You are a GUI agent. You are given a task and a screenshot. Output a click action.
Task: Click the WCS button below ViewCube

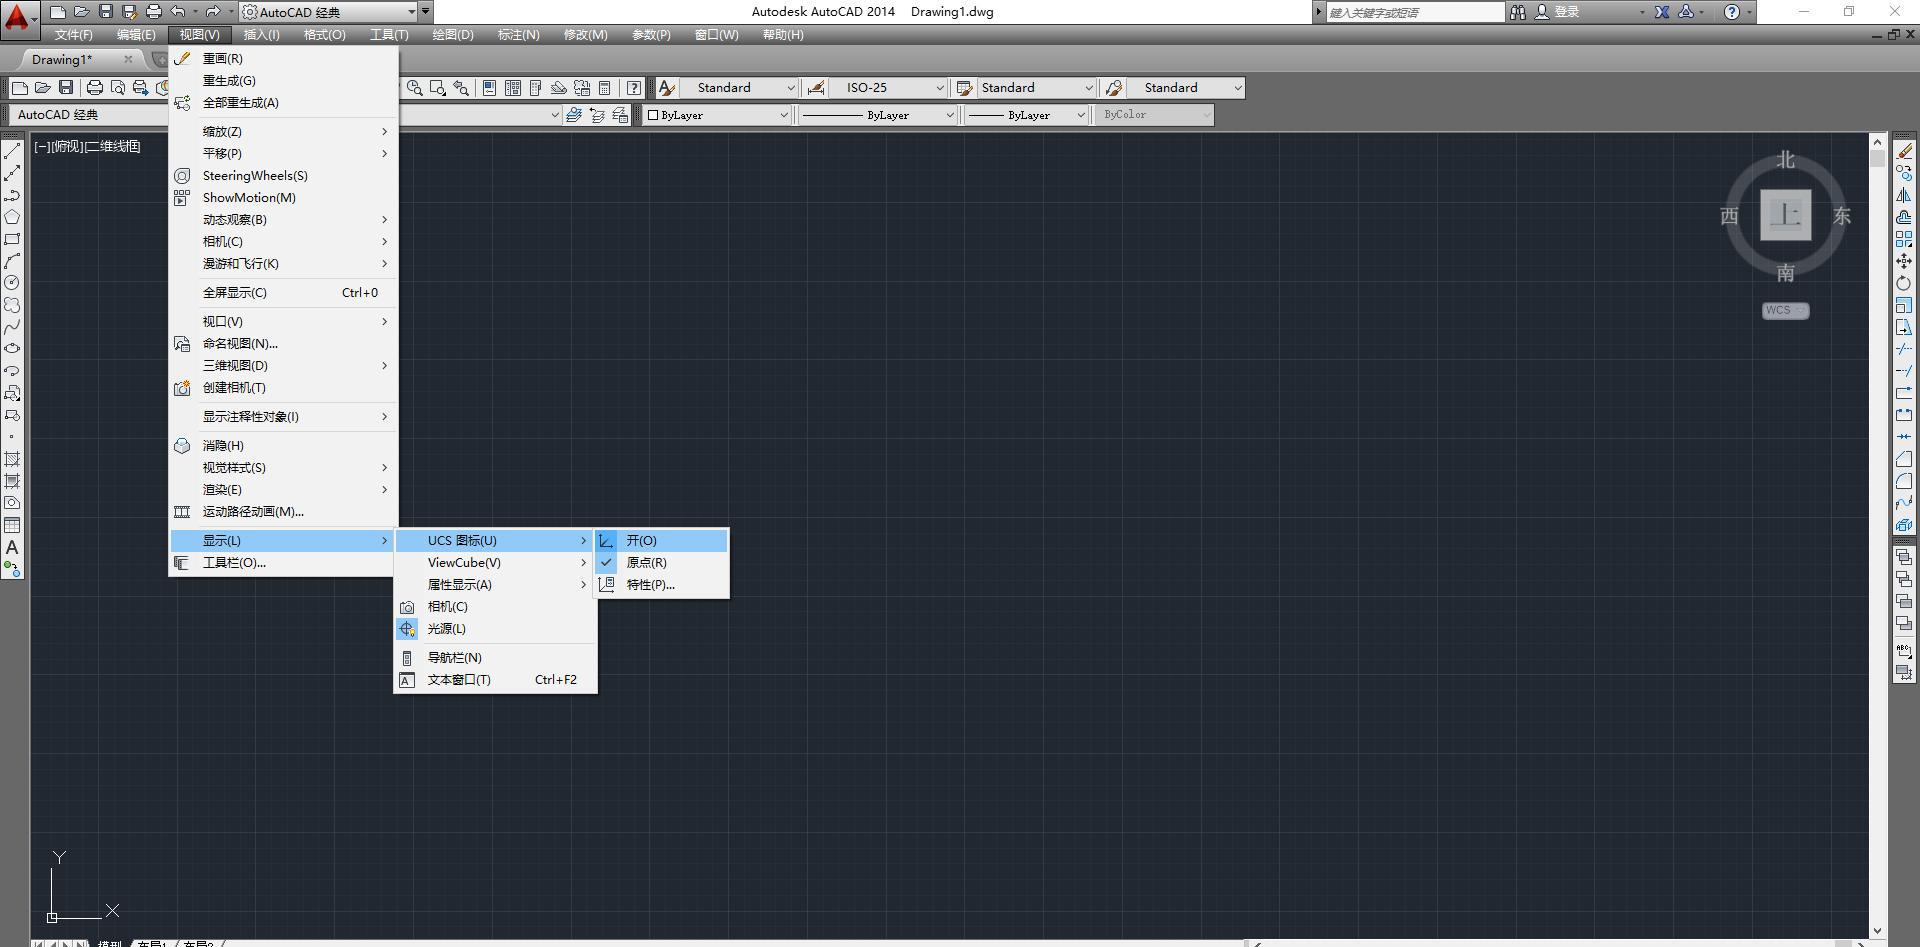click(x=1785, y=310)
